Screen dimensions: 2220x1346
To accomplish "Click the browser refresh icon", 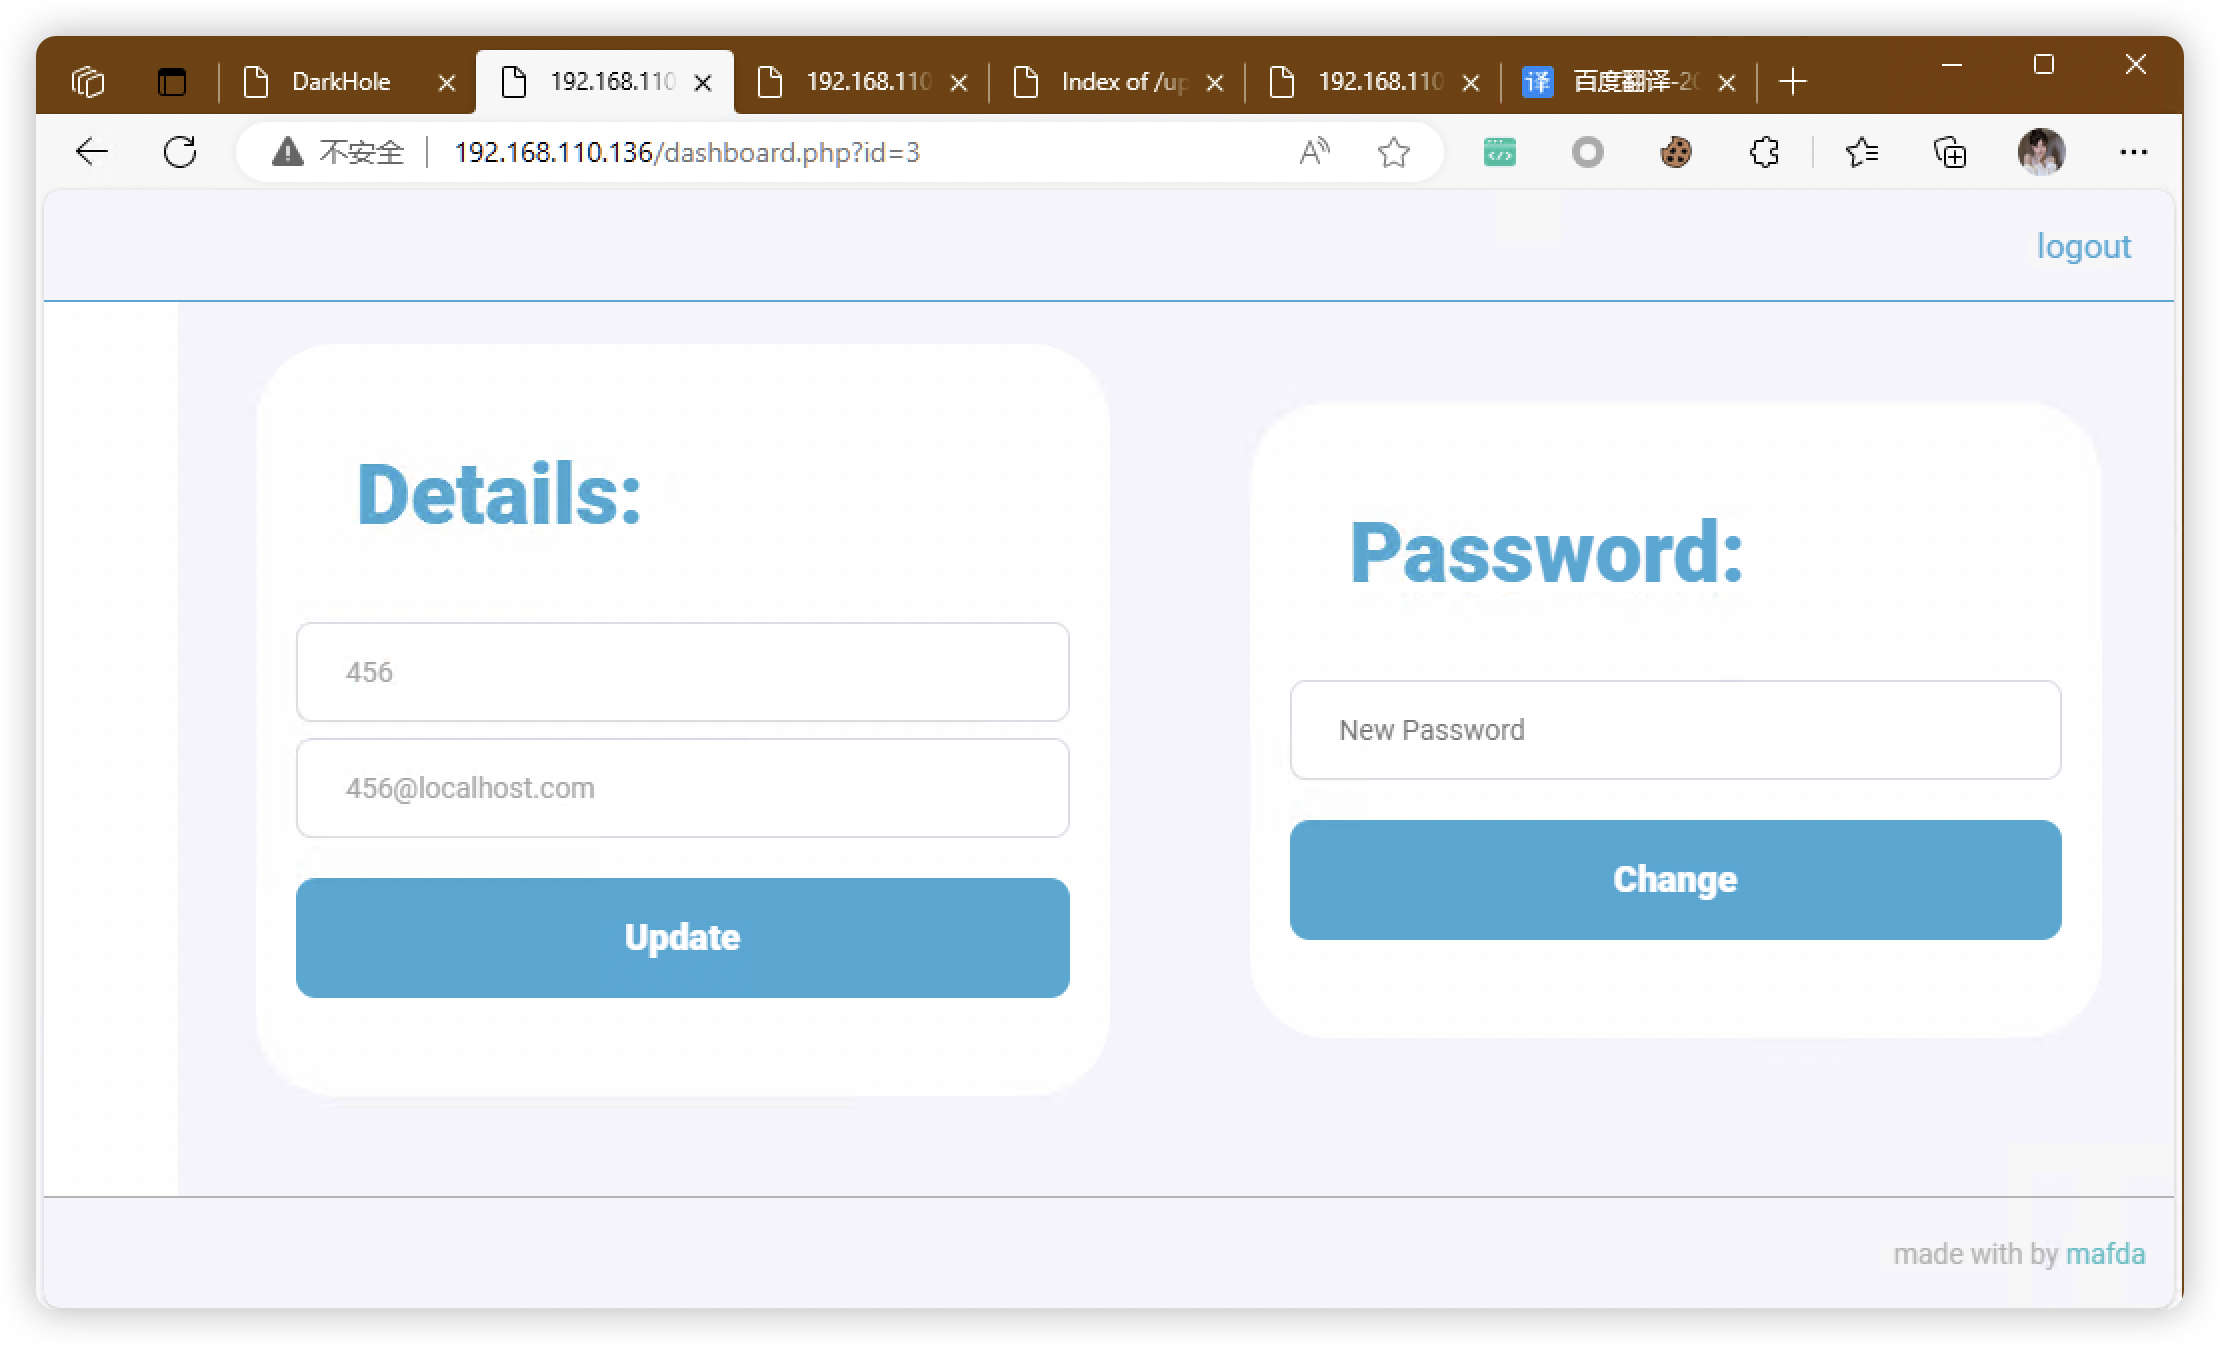I will pyautogui.click(x=179, y=152).
